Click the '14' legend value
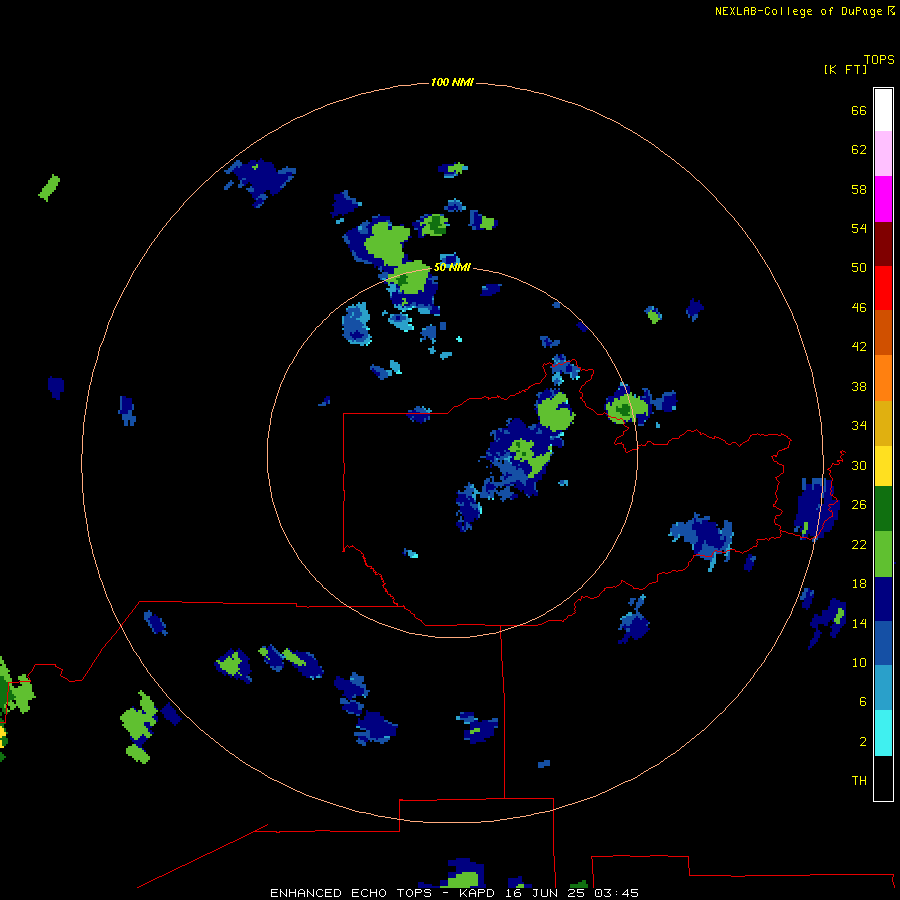This screenshot has width=900, height=900. (x=859, y=623)
